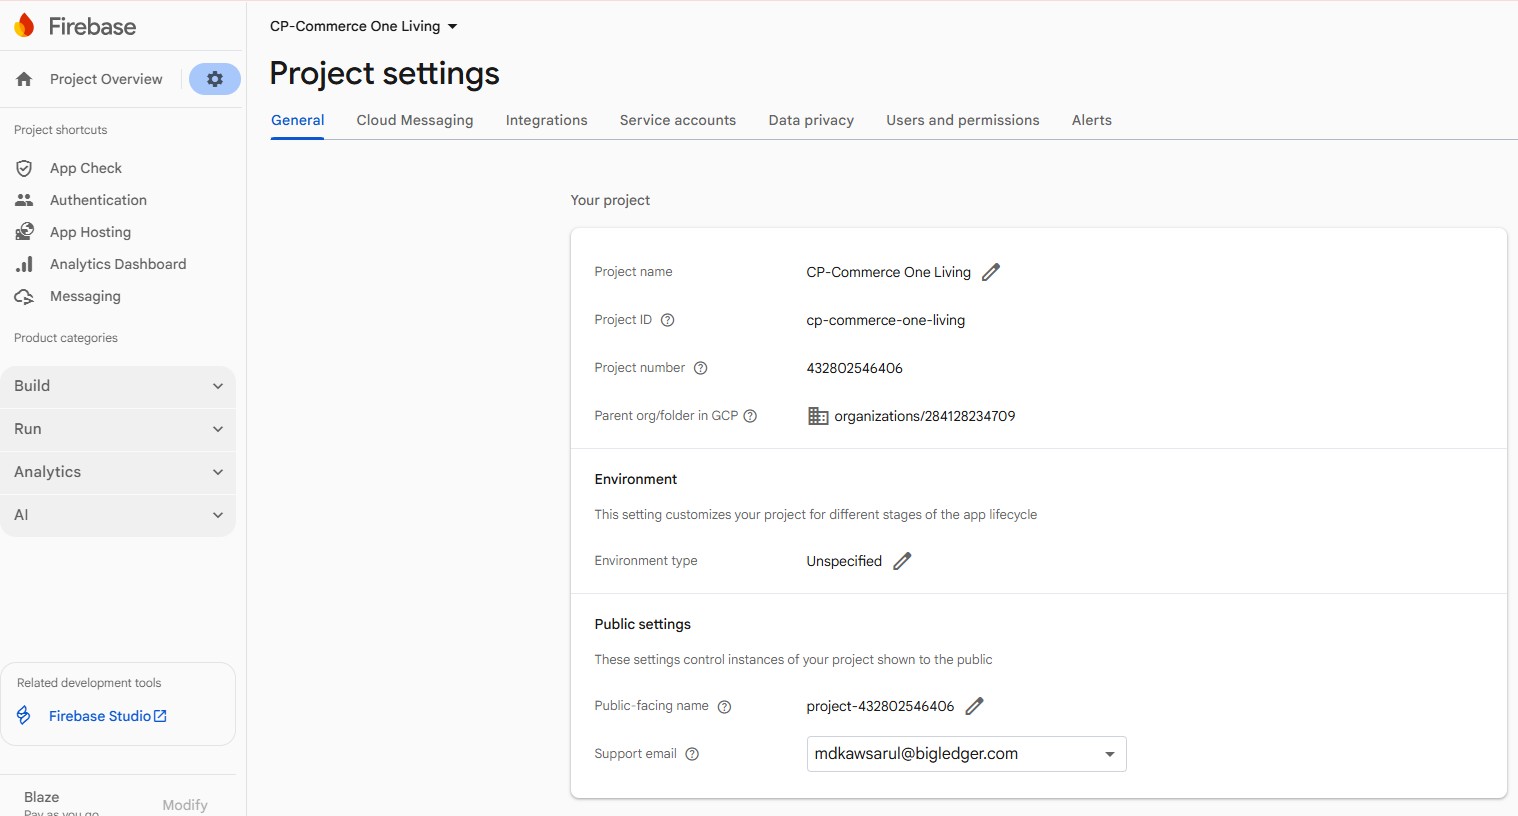The height and width of the screenshot is (816, 1518).
Task: Click the Firebase flame logo
Action: [x=24, y=26]
